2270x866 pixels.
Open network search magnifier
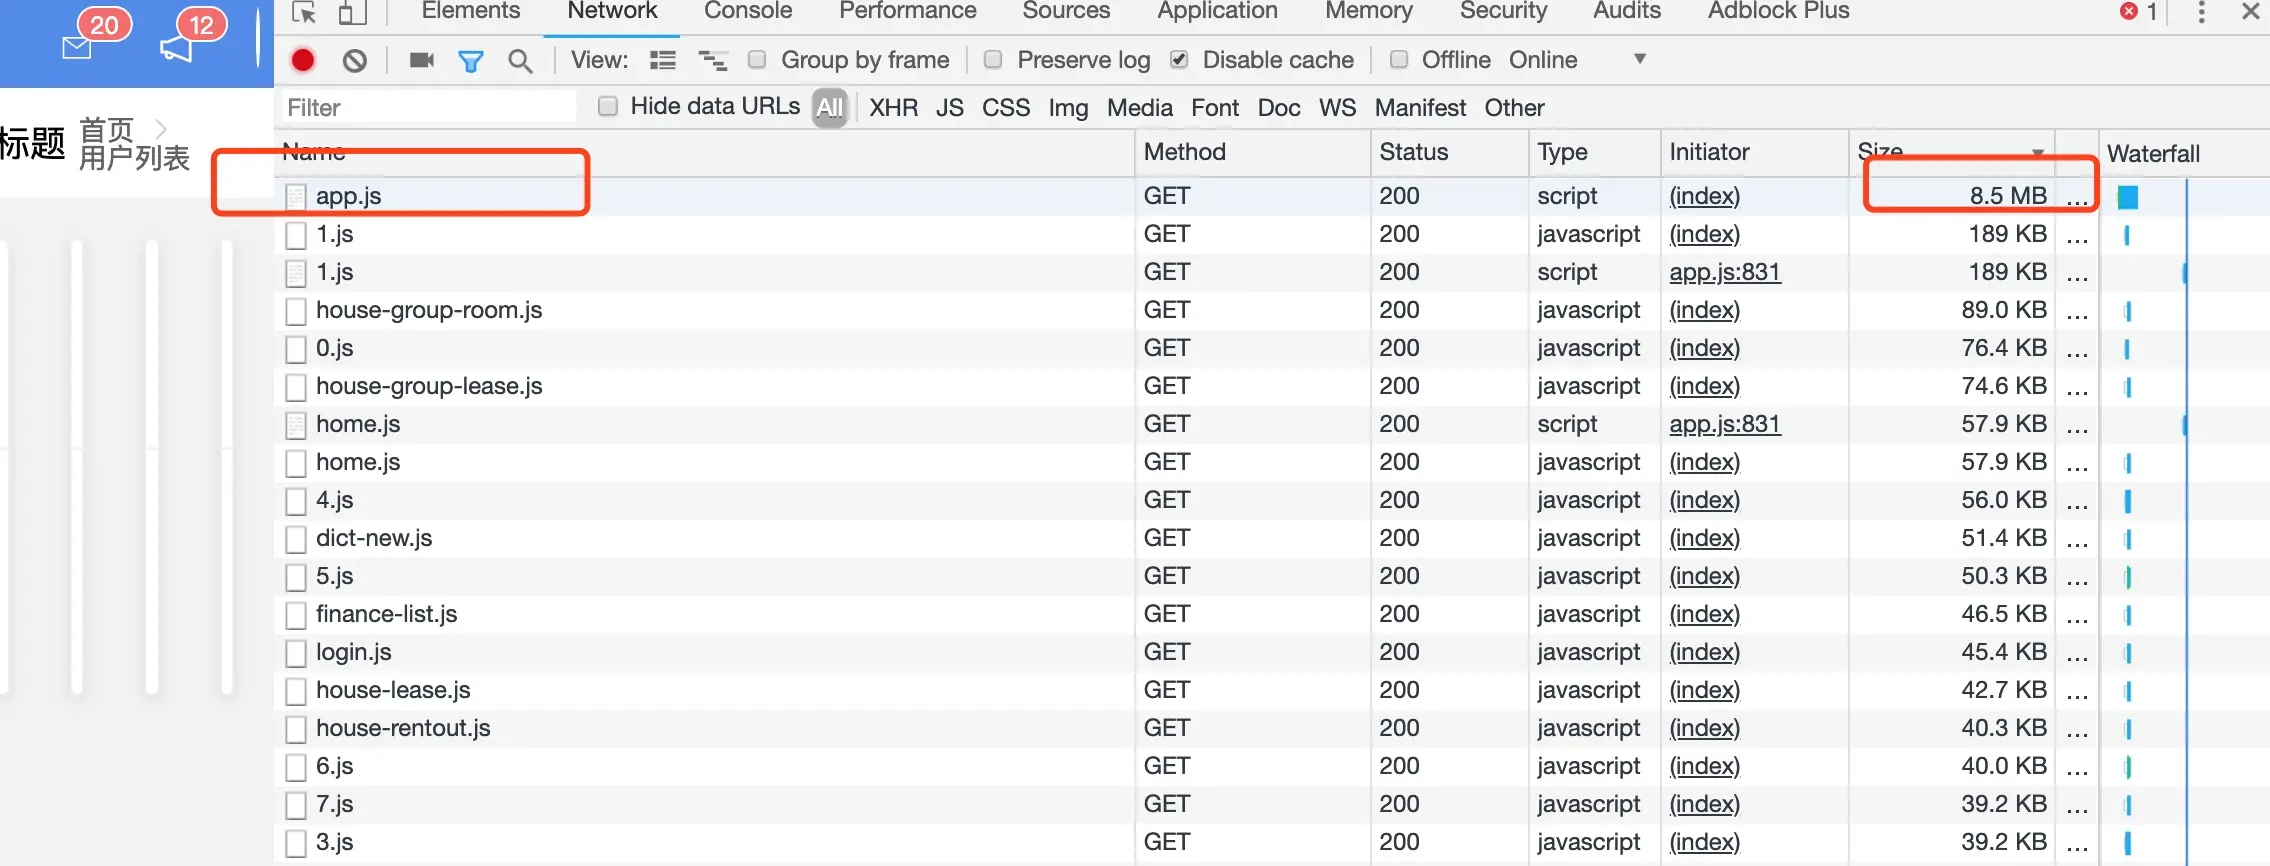[520, 61]
